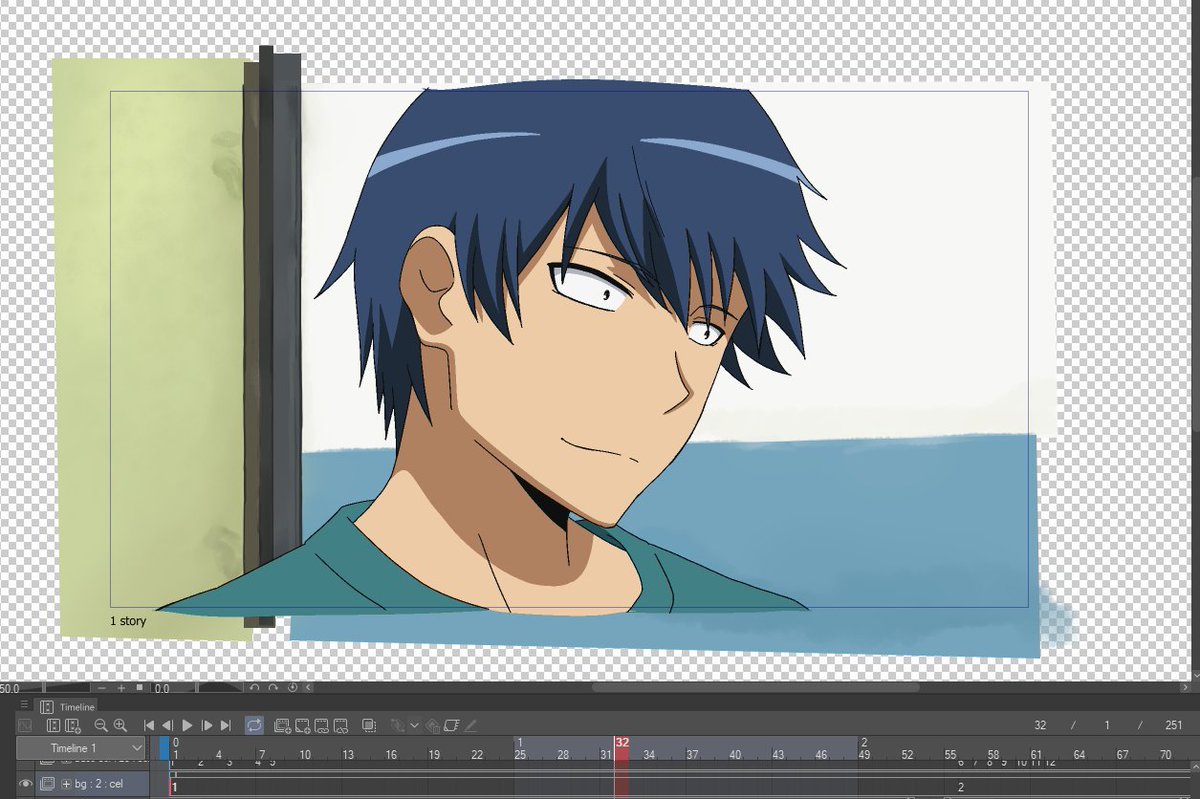This screenshot has width=1200, height=799.
Task: Click the New Timeline icon
Action: coord(53,725)
